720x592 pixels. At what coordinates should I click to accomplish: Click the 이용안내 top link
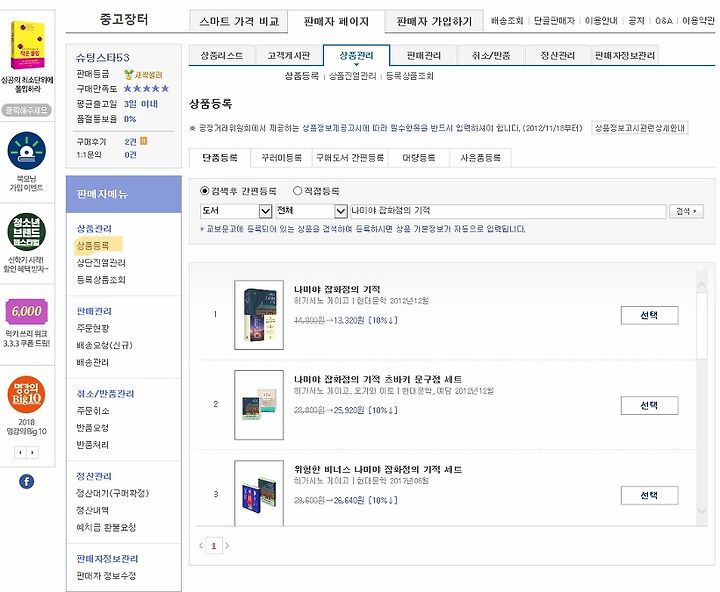click(x=601, y=21)
